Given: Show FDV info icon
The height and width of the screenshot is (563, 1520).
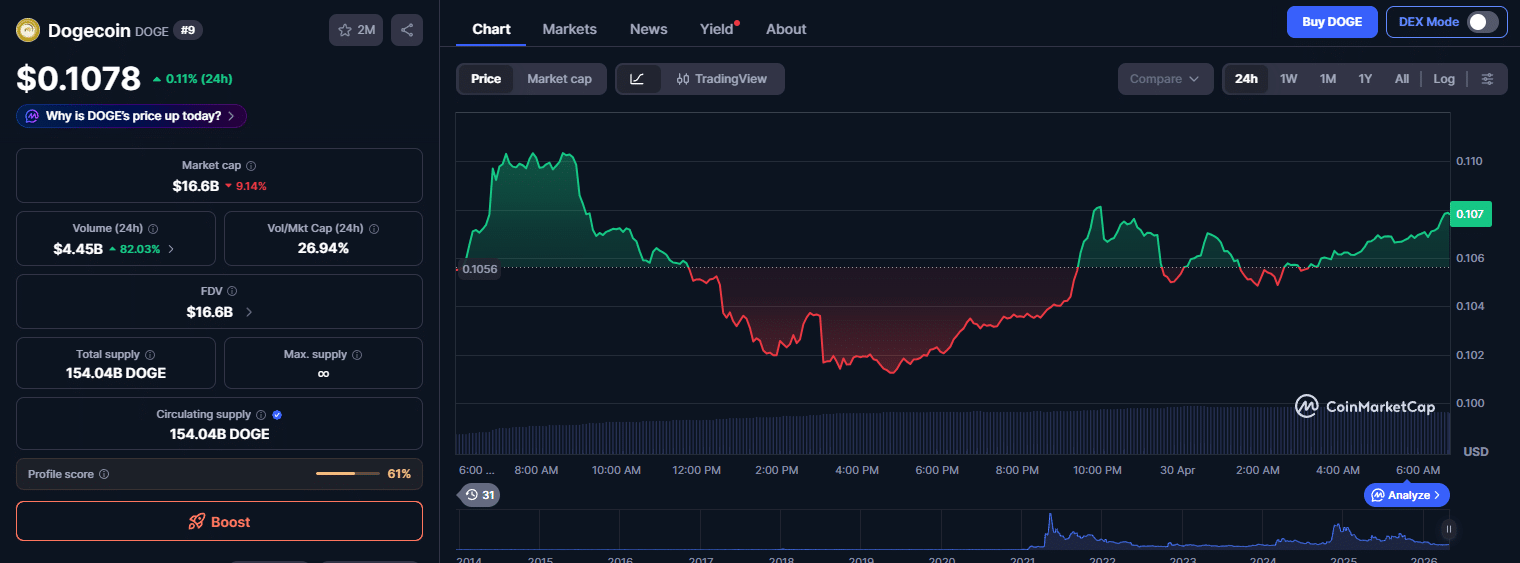Looking at the screenshot, I should pos(232,291).
